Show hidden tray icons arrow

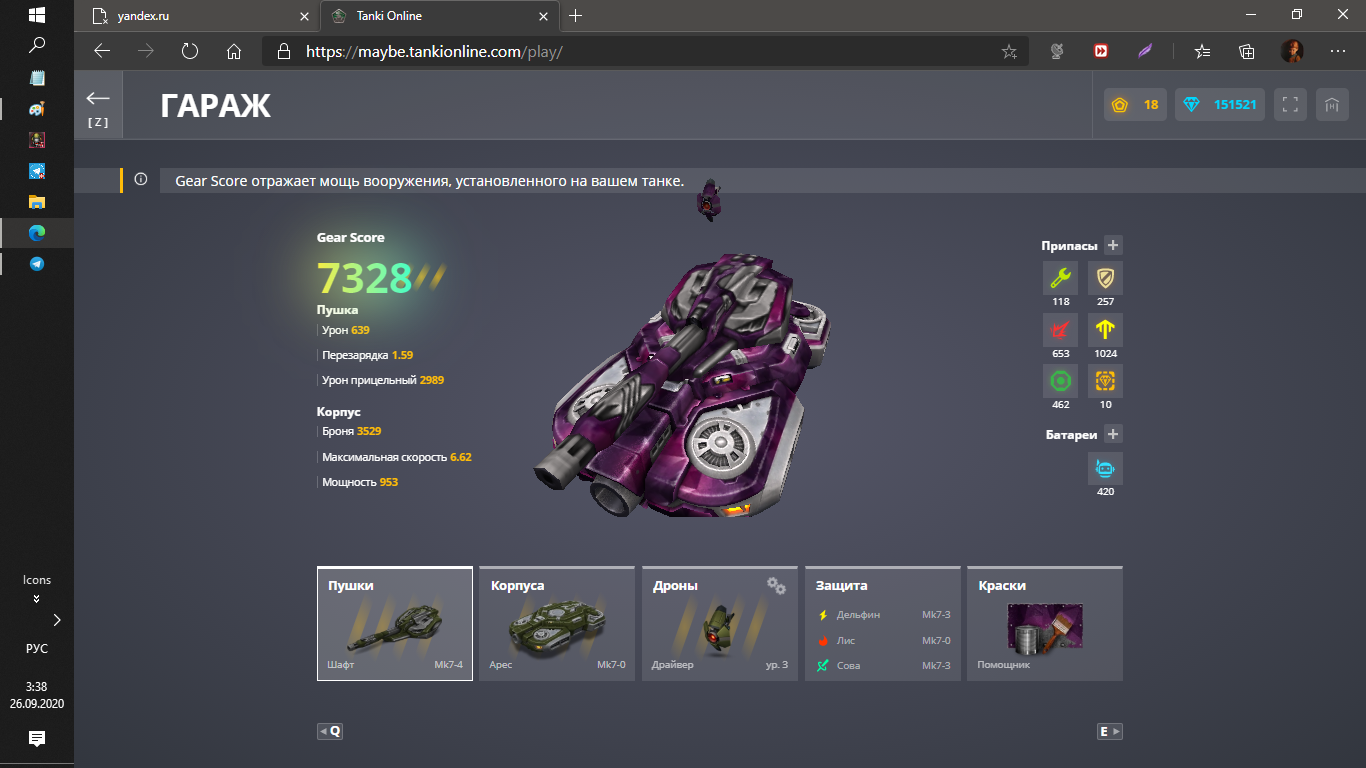coord(57,620)
